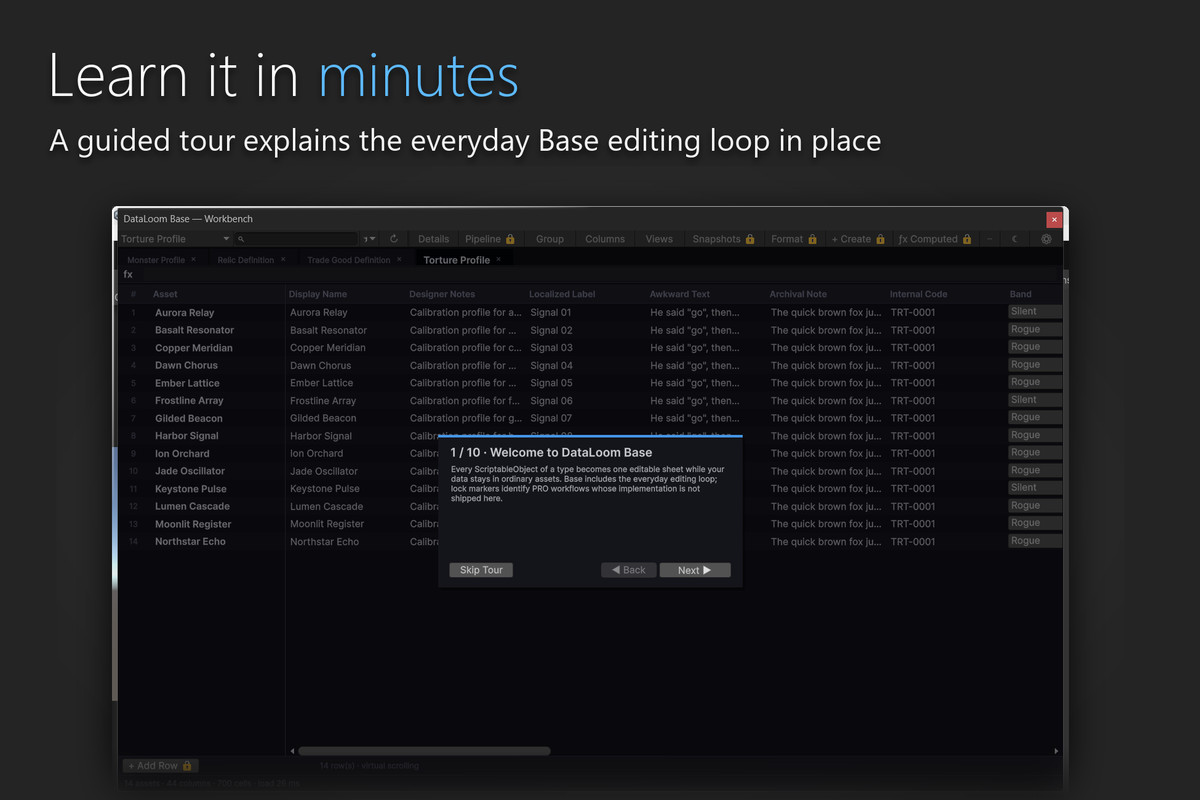
Task: Switch to the Monster Profile tab
Action: [x=156, y=260]
